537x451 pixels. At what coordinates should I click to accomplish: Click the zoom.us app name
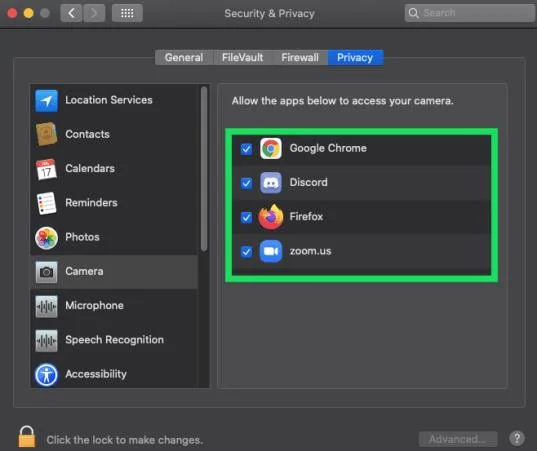[310, 251]
